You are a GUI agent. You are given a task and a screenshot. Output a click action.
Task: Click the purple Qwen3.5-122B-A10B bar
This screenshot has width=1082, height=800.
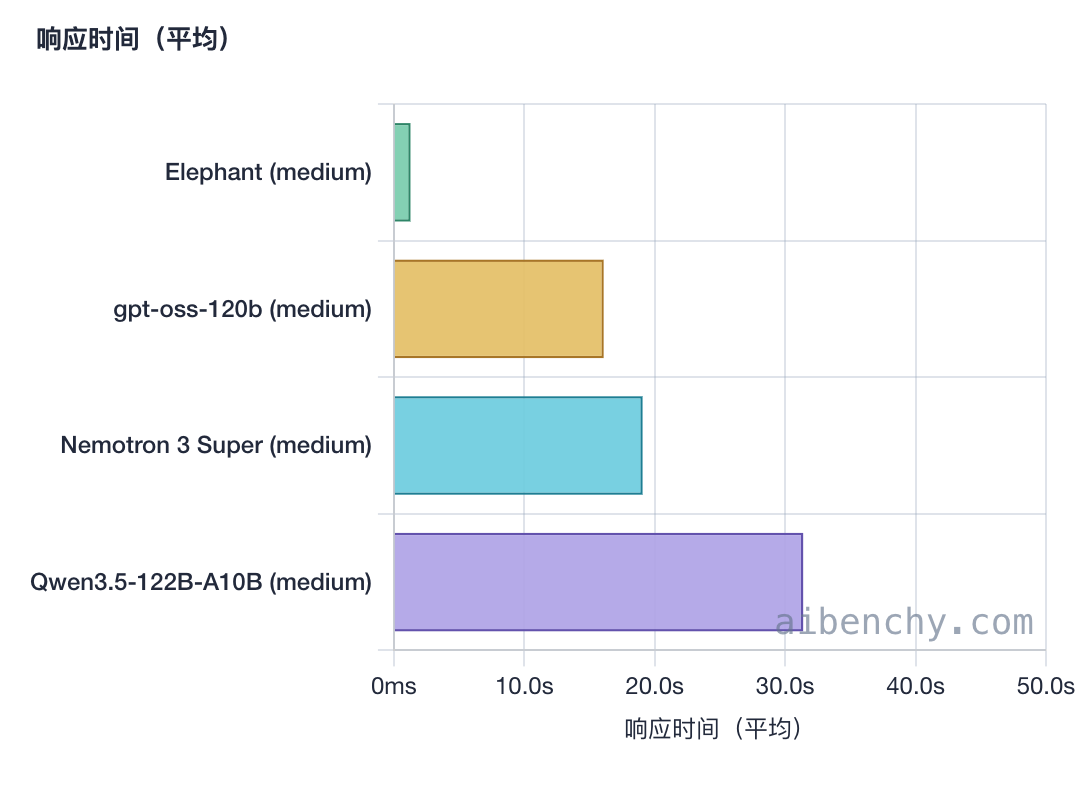click(597, 581)
